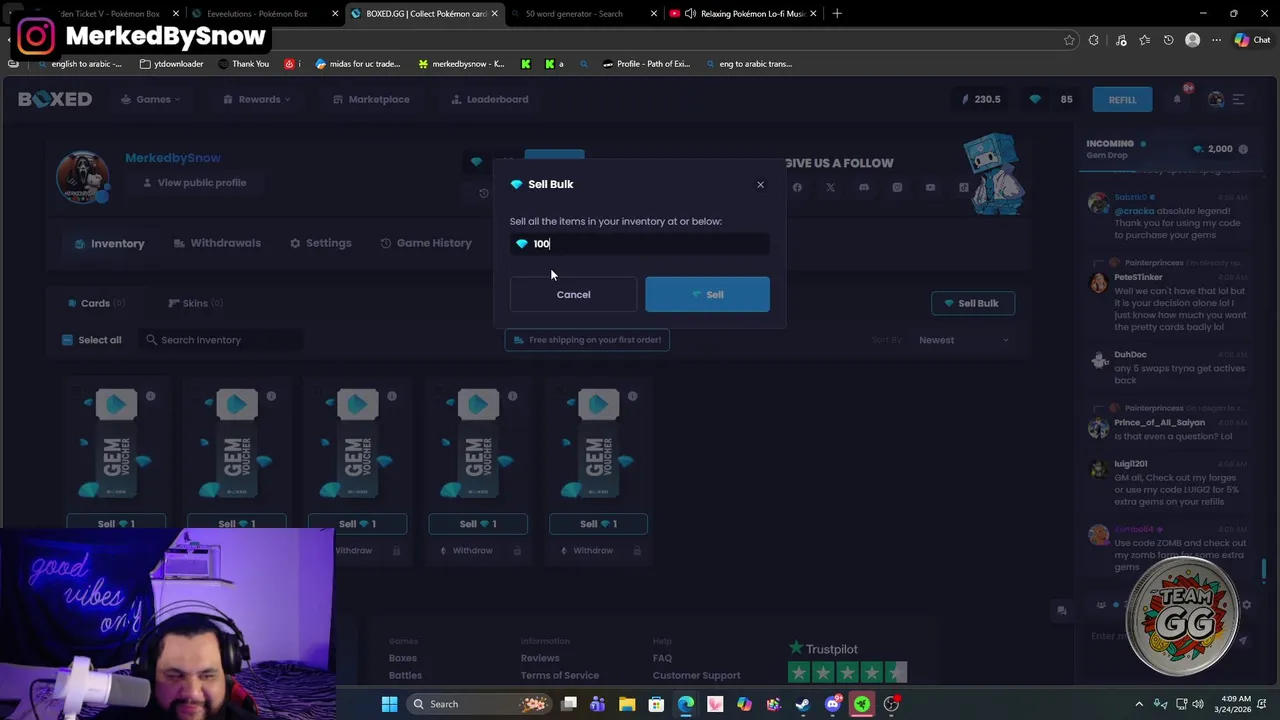Open the Facebook social icon
Image resolution: width=1280 pixels, height=720 pixels.
797,187
